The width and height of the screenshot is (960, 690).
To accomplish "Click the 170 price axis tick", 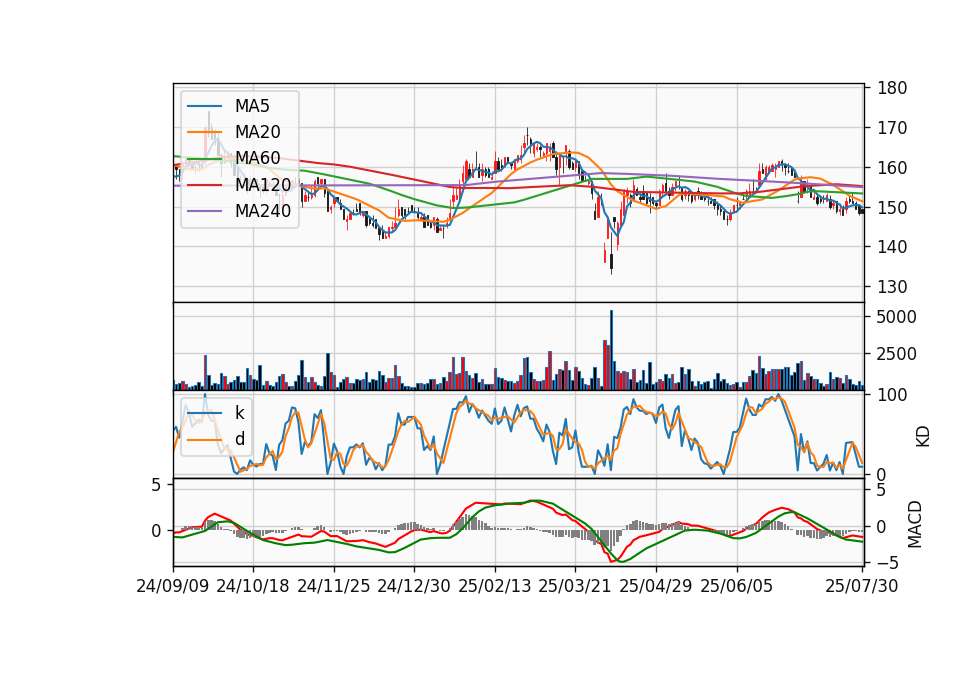I will (x=892, y=128).
